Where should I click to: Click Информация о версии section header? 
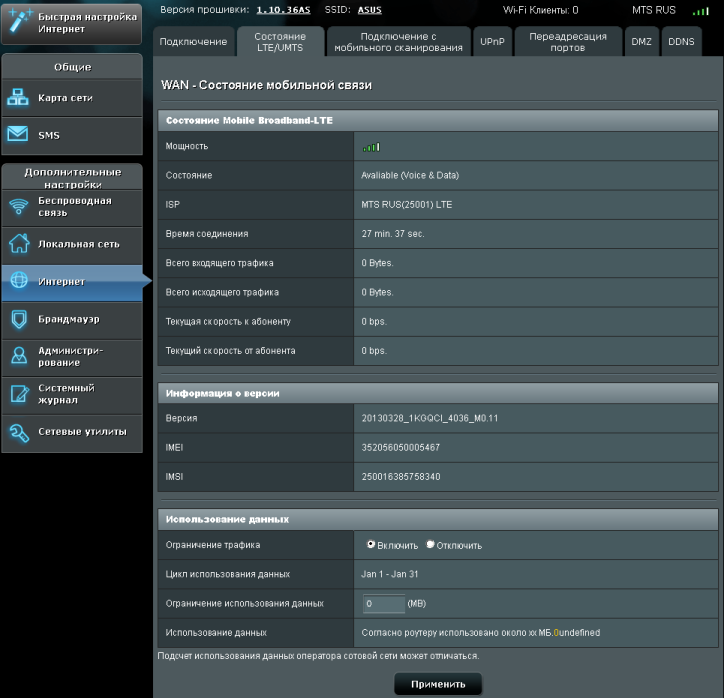point(438,393)
